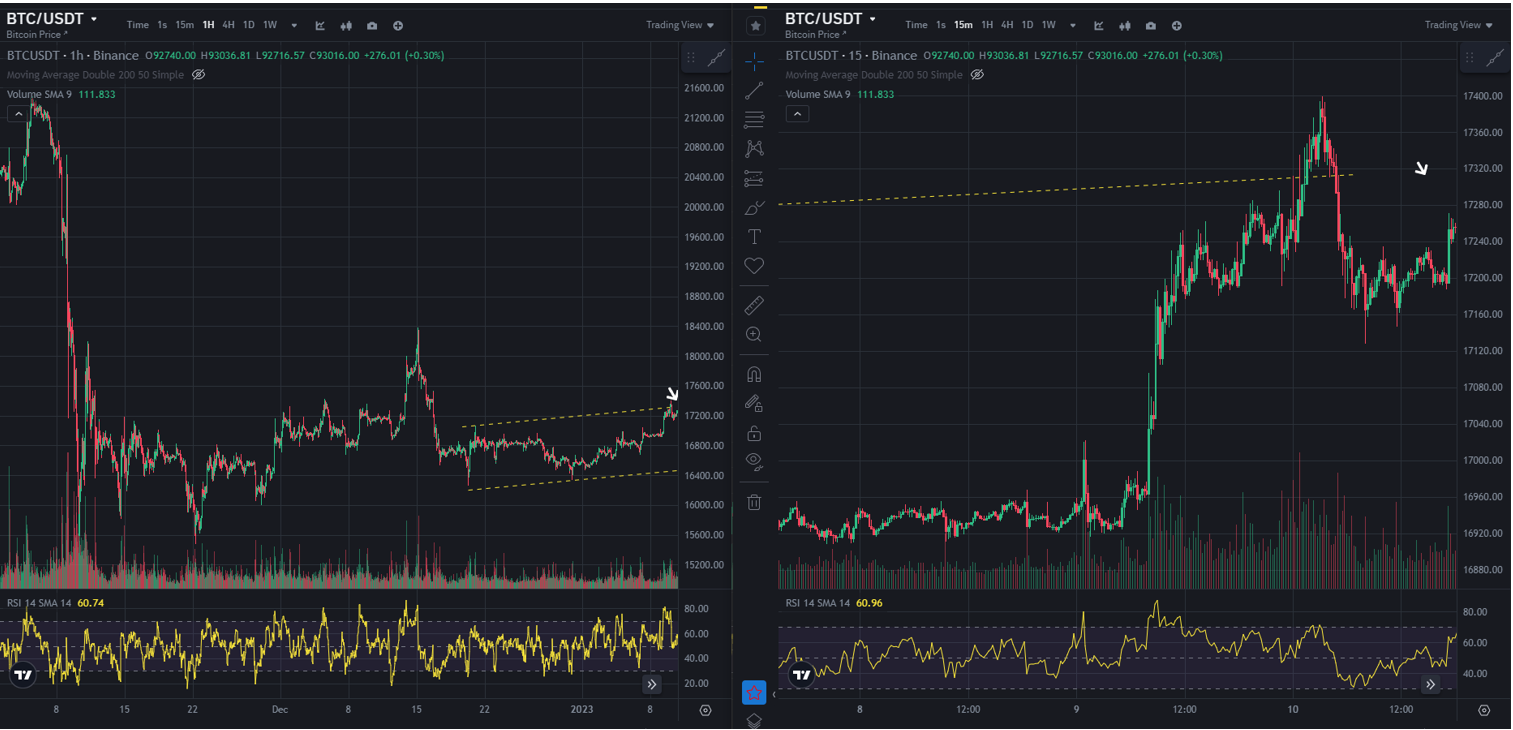Viewport: 1513px width, 730px height.
Task: Select 1W interval on right chart
Action: tap(1049, 25)
